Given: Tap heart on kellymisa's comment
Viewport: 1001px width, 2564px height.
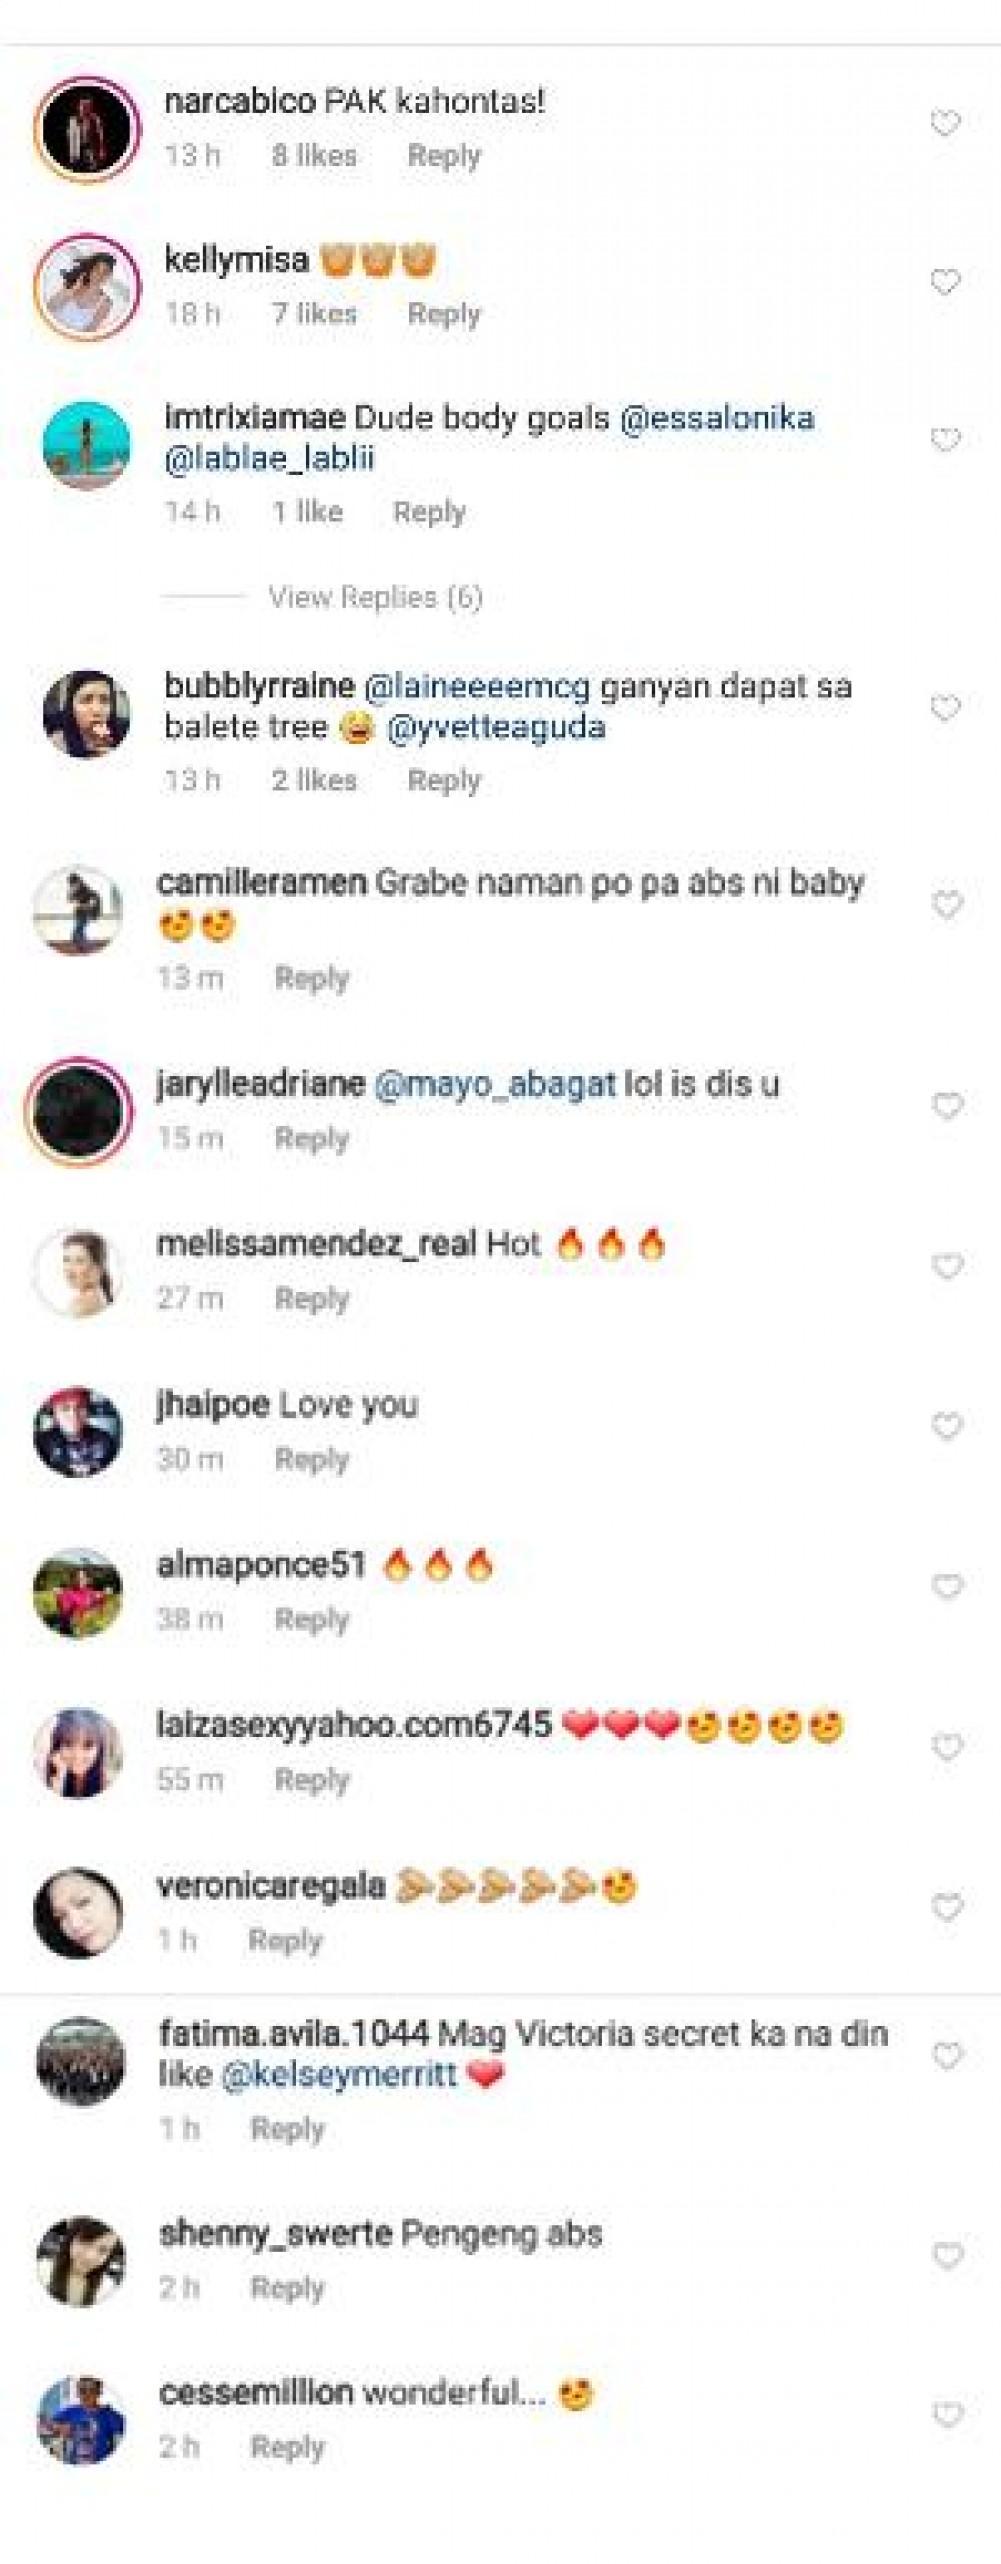Looking at the screenshot, I should [x=945, y=282].
